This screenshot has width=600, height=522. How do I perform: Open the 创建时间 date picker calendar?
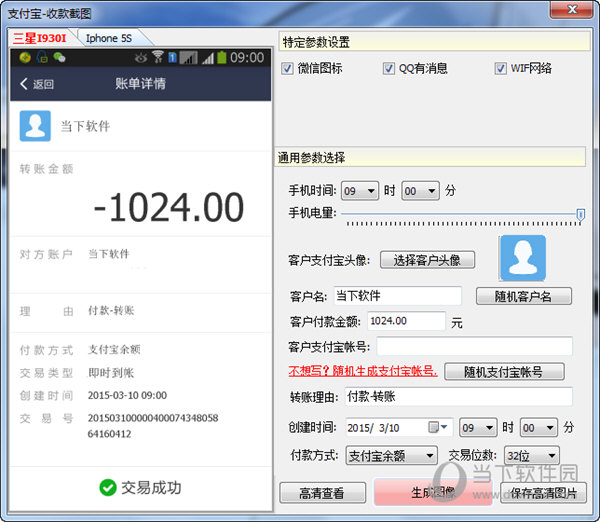click(x=438, y=427)
